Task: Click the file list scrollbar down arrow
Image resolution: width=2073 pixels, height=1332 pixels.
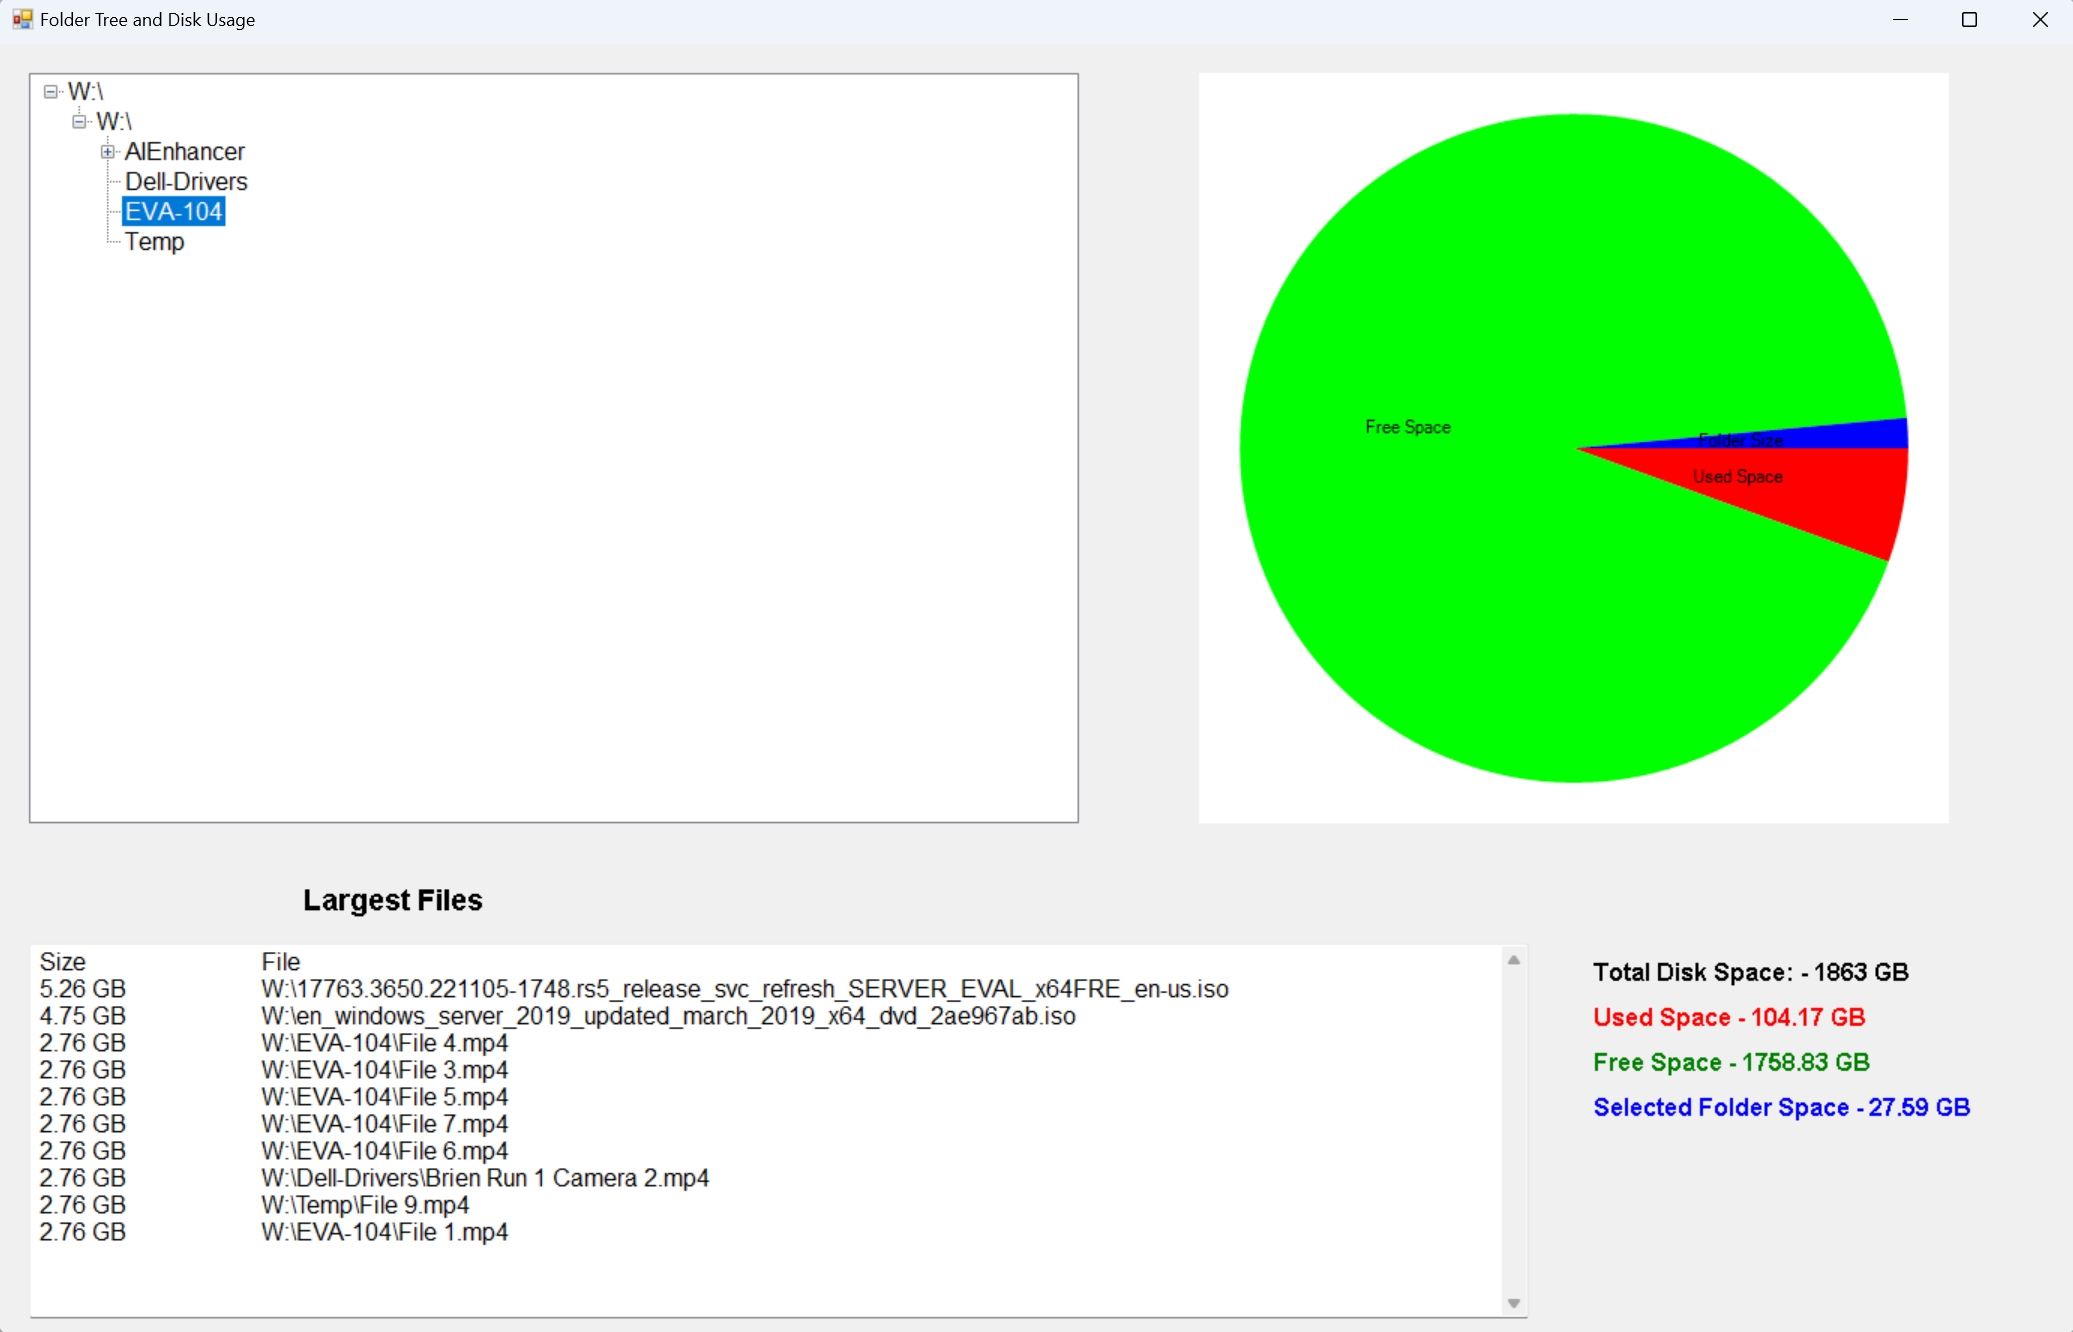Action: pyautogui.click(x=1514, y=1303)
